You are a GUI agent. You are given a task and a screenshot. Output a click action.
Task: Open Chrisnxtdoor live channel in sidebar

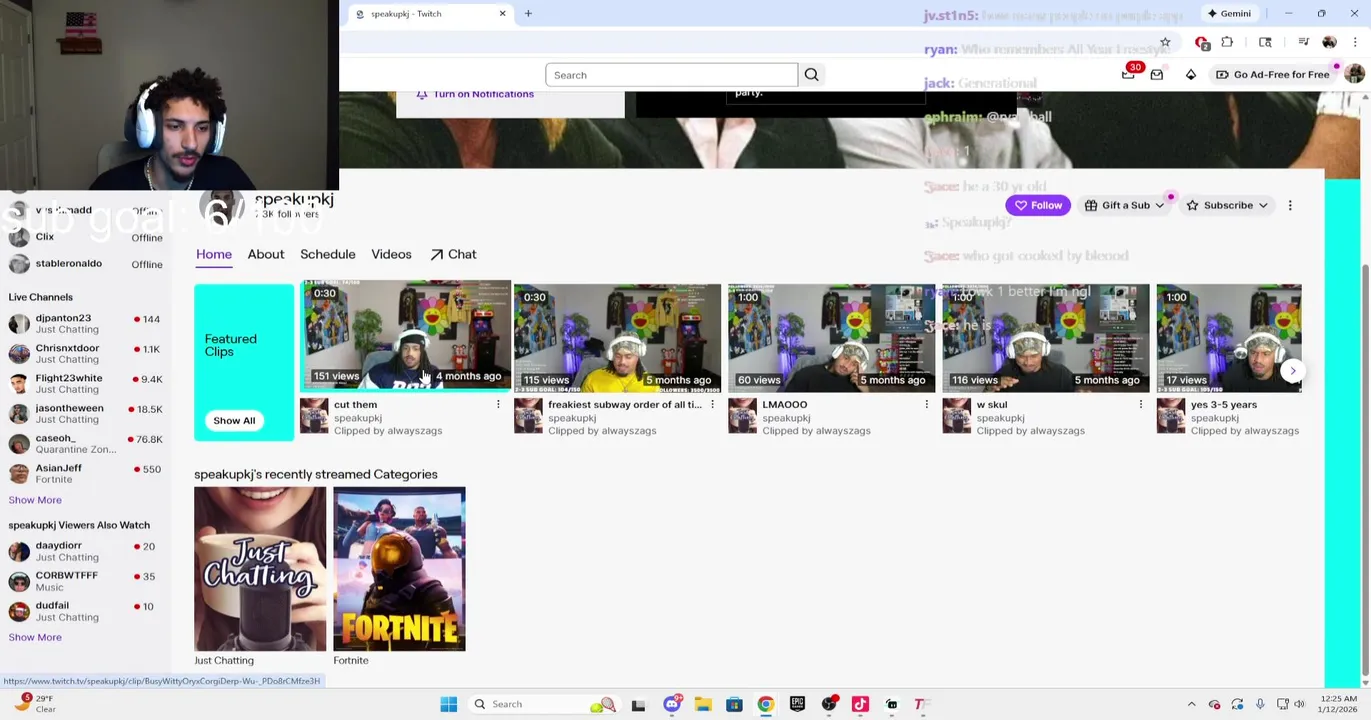click(x=85, y=353)
